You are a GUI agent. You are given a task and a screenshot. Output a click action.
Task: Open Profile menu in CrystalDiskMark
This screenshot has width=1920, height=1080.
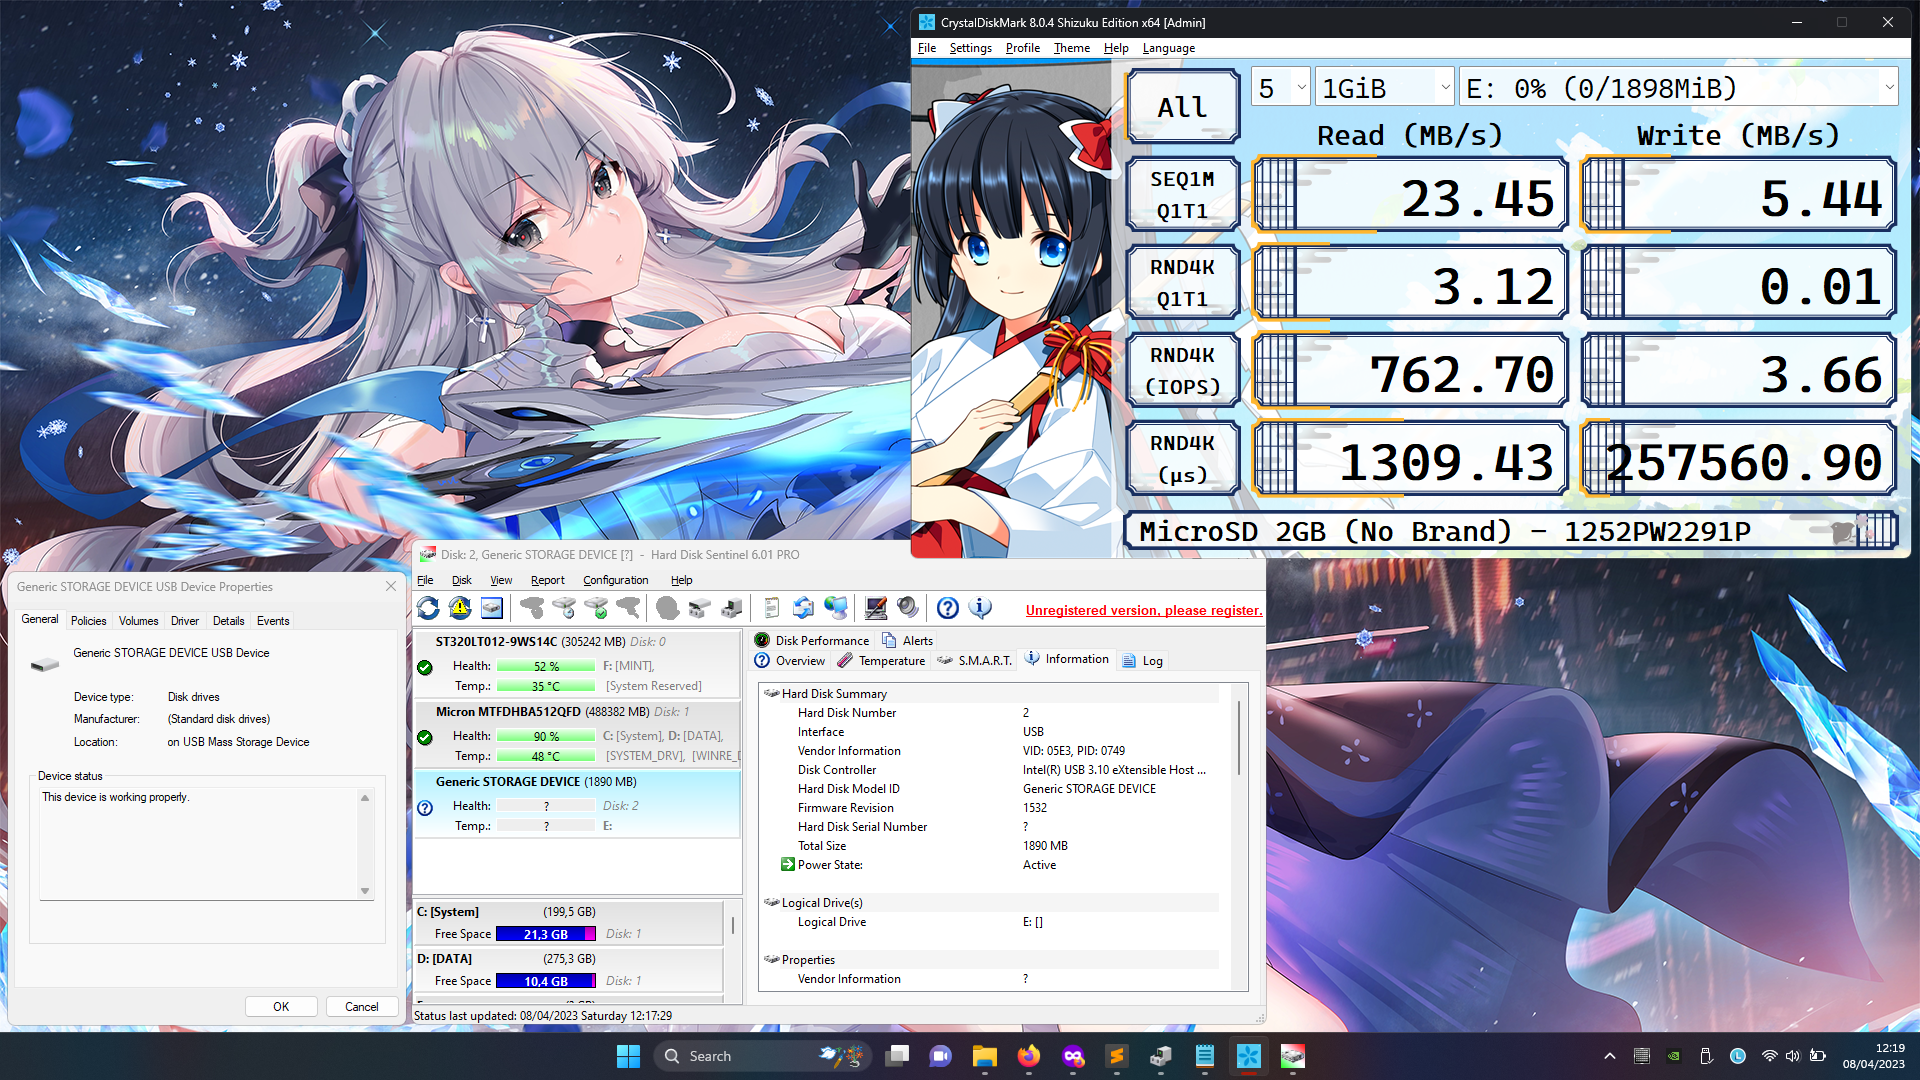pyautogui.click(x=1022, y=48)
